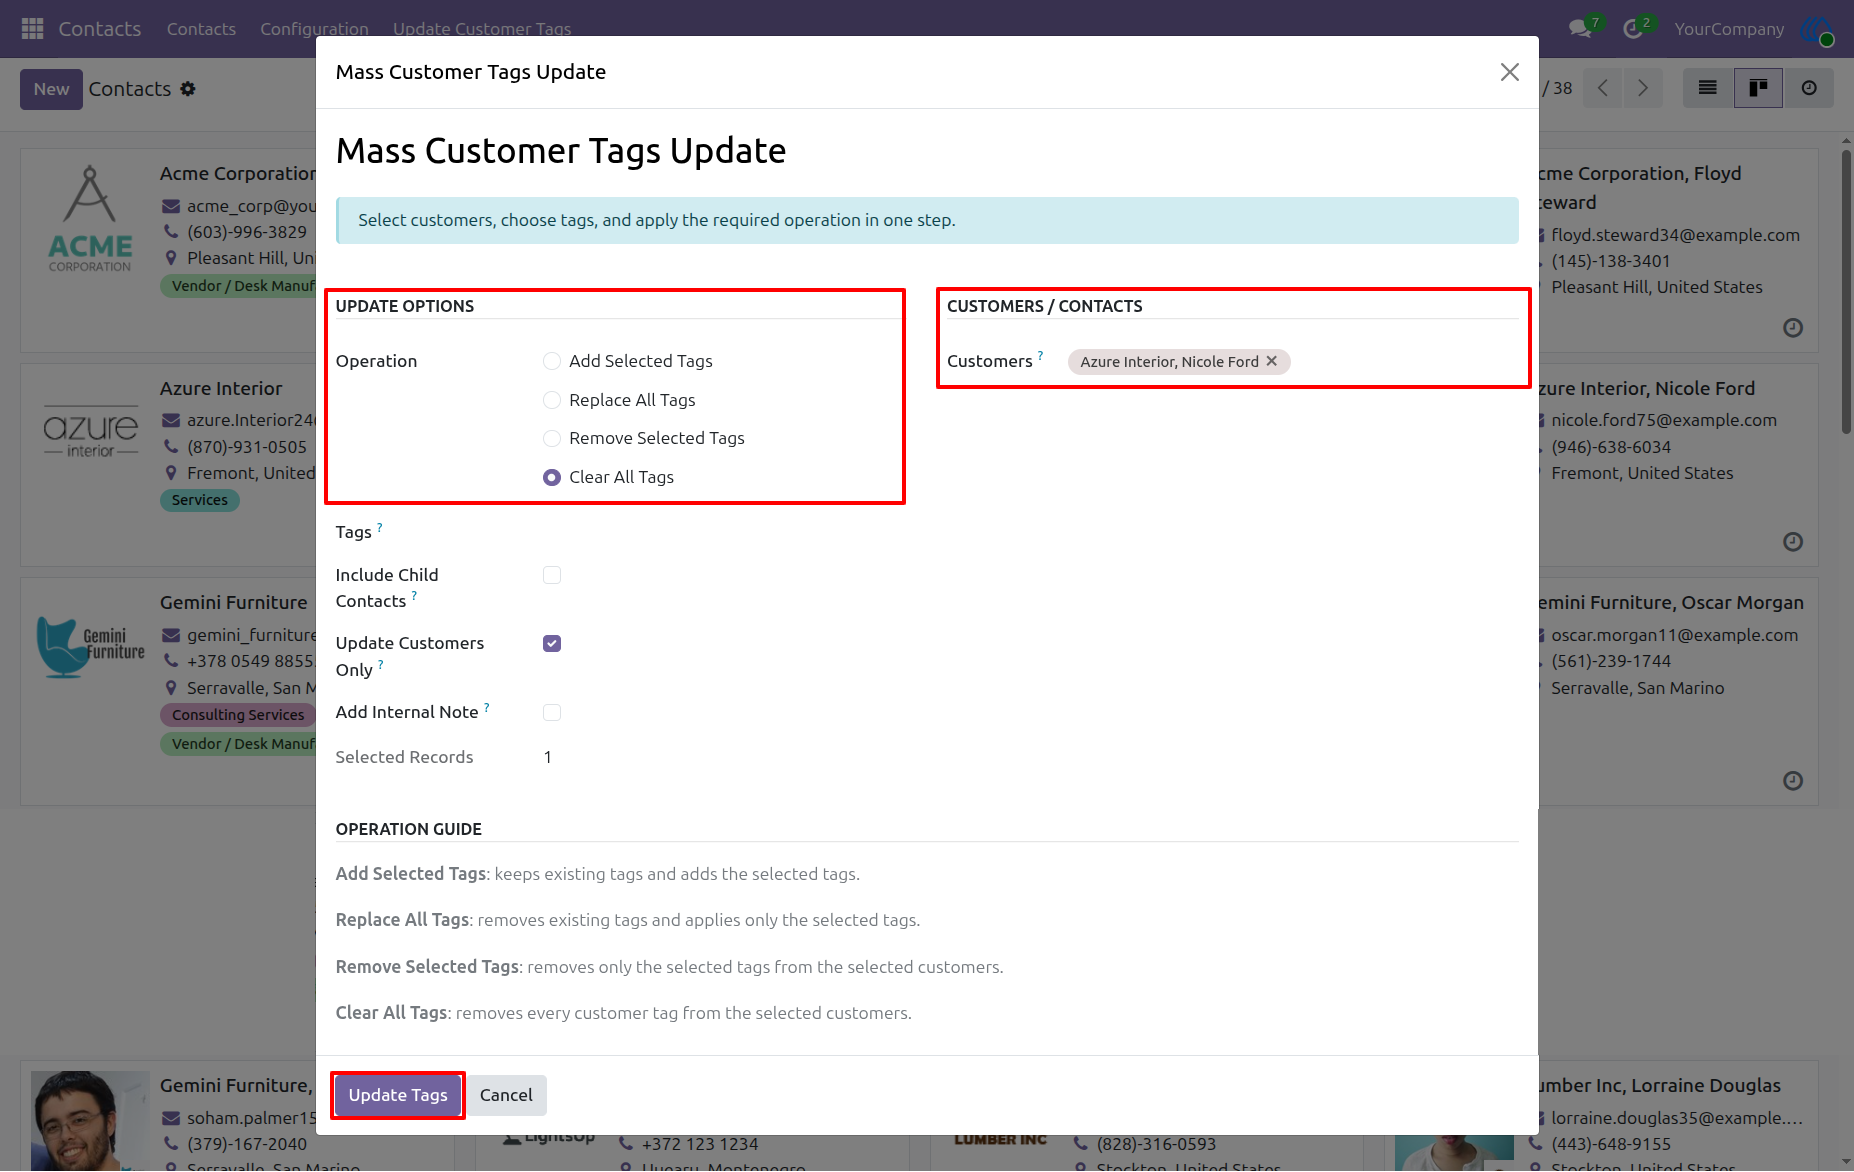The width and height of the screenshot is (1854, 1172).
Task: Remove the Azure Interior, Nicole Ford customer tag
Action: click(x=1272, y=361)
